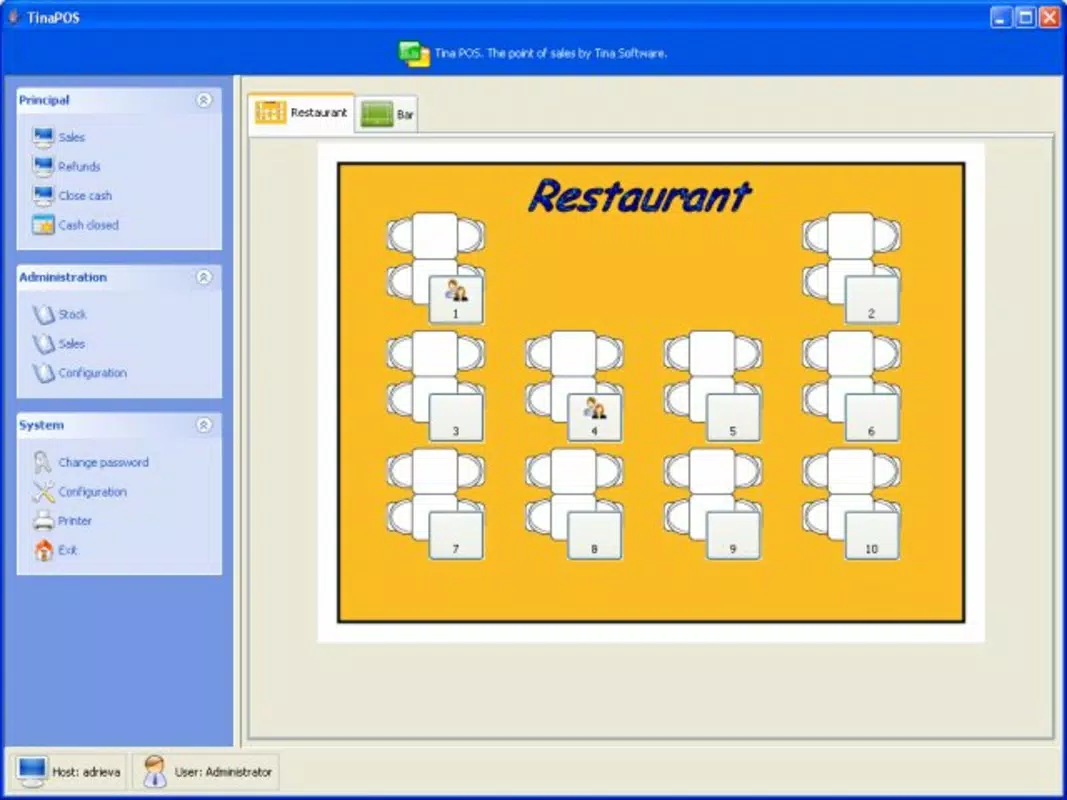Click the Exit house icon
Screen dimensions: 1067x800
click(x=43, y=550)
